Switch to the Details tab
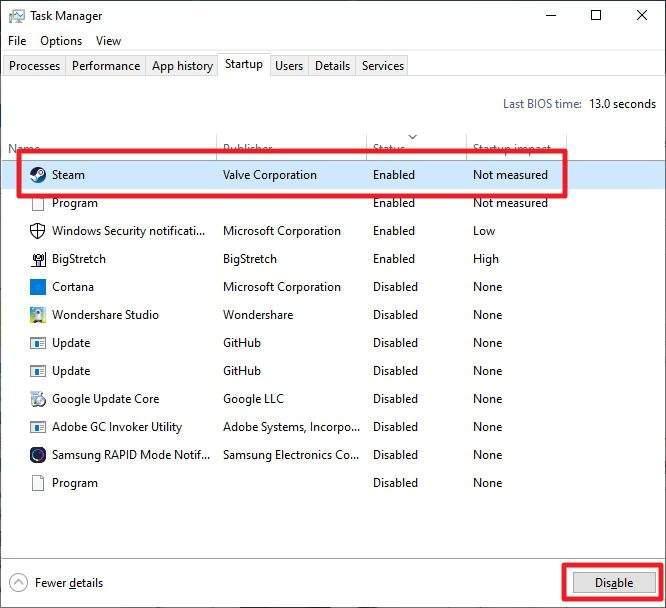 (332, 66)
